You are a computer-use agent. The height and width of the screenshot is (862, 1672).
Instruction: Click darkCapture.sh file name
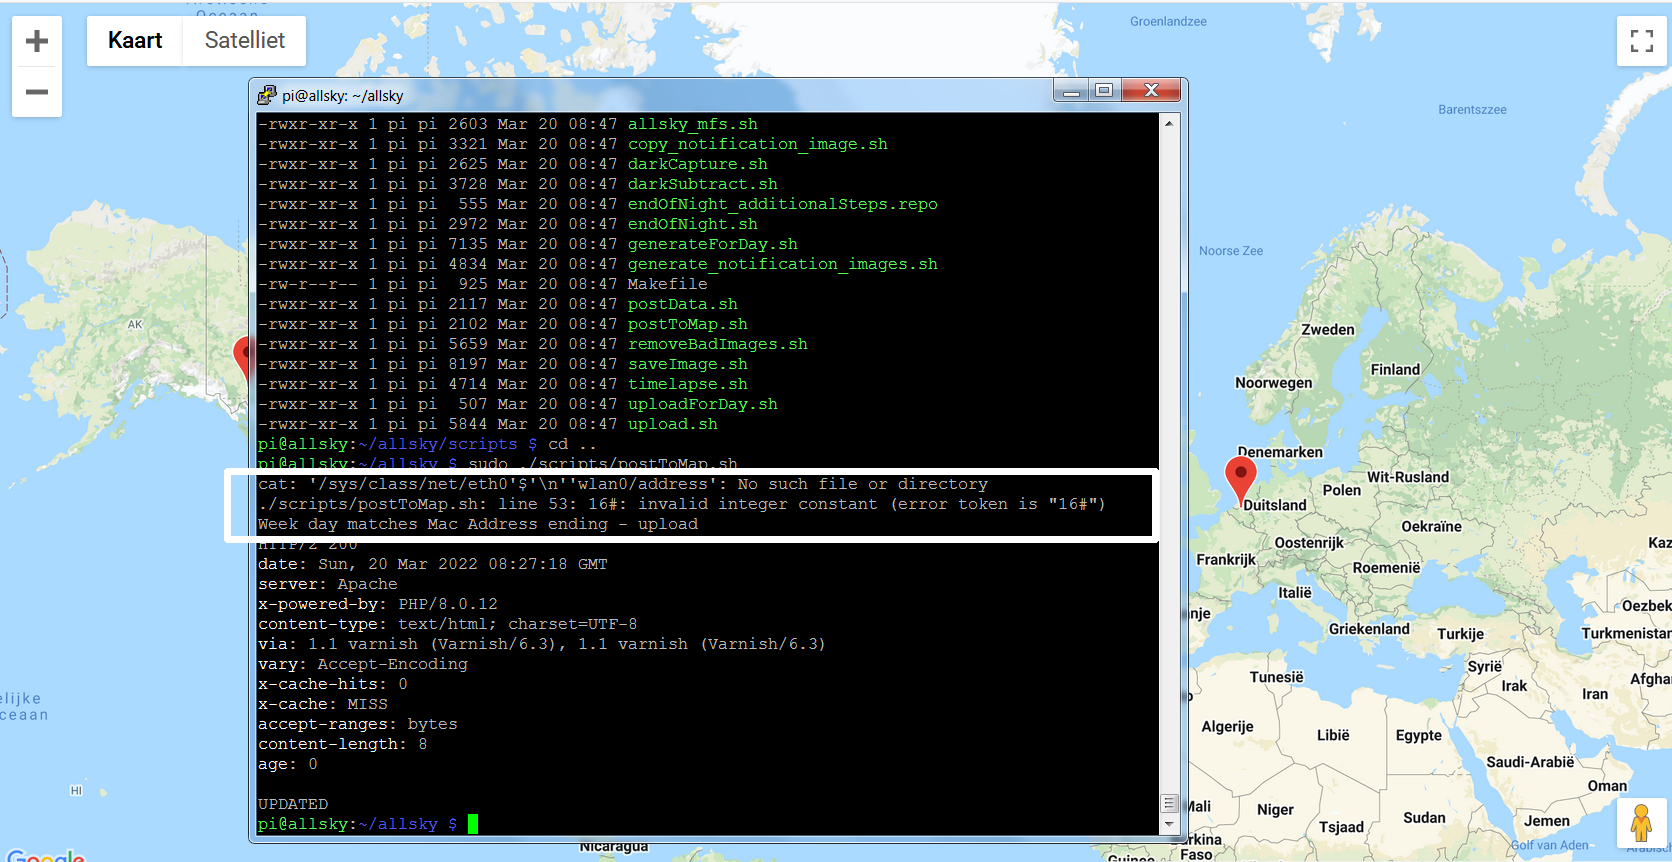[698, 164]
